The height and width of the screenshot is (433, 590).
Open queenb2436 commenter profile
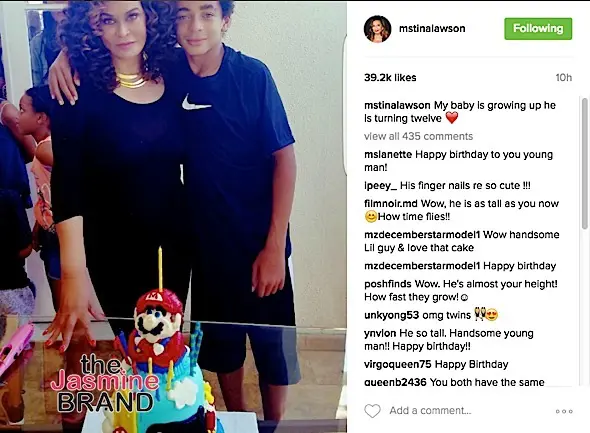395,382
